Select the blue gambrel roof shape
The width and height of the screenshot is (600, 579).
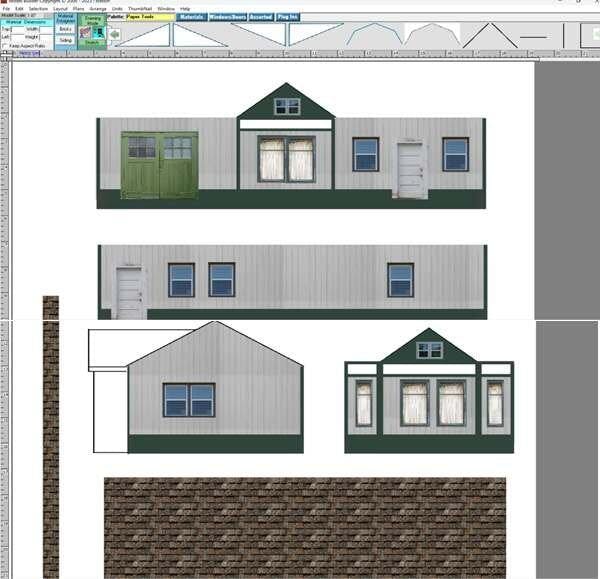coord(374,34)
